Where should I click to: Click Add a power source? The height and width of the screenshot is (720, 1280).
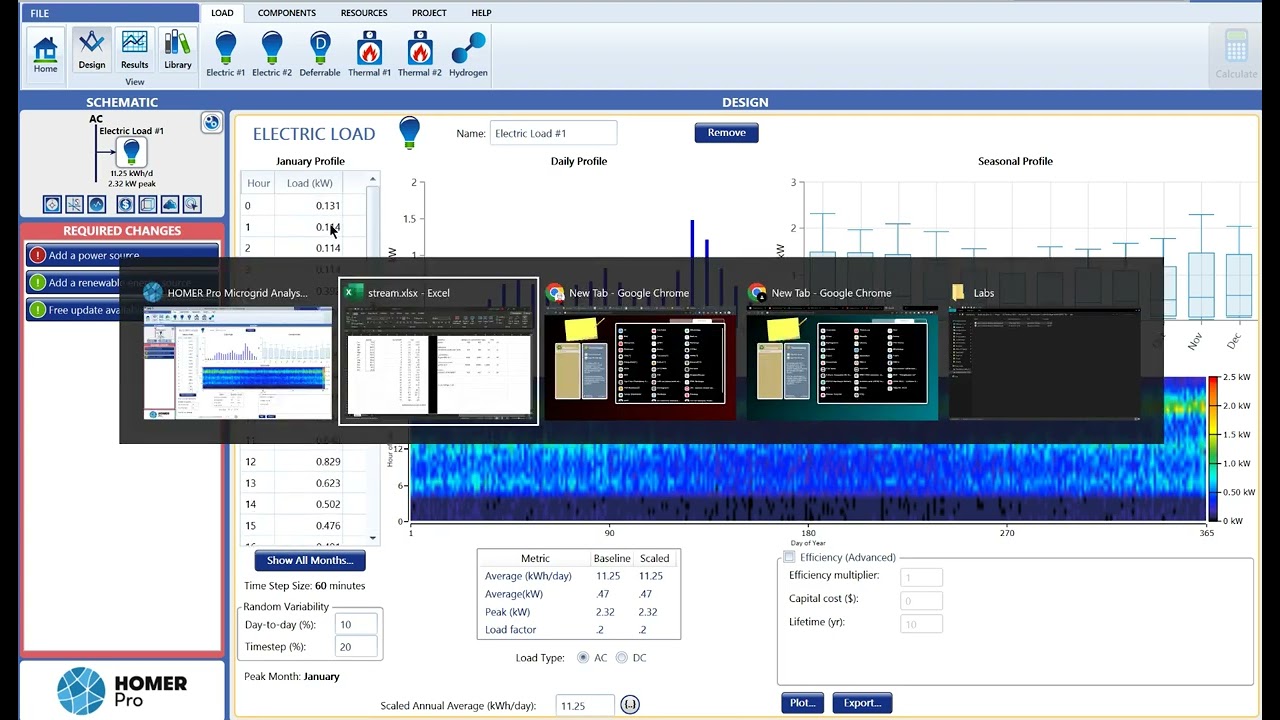pyautogui.click(x=122, y=255)
